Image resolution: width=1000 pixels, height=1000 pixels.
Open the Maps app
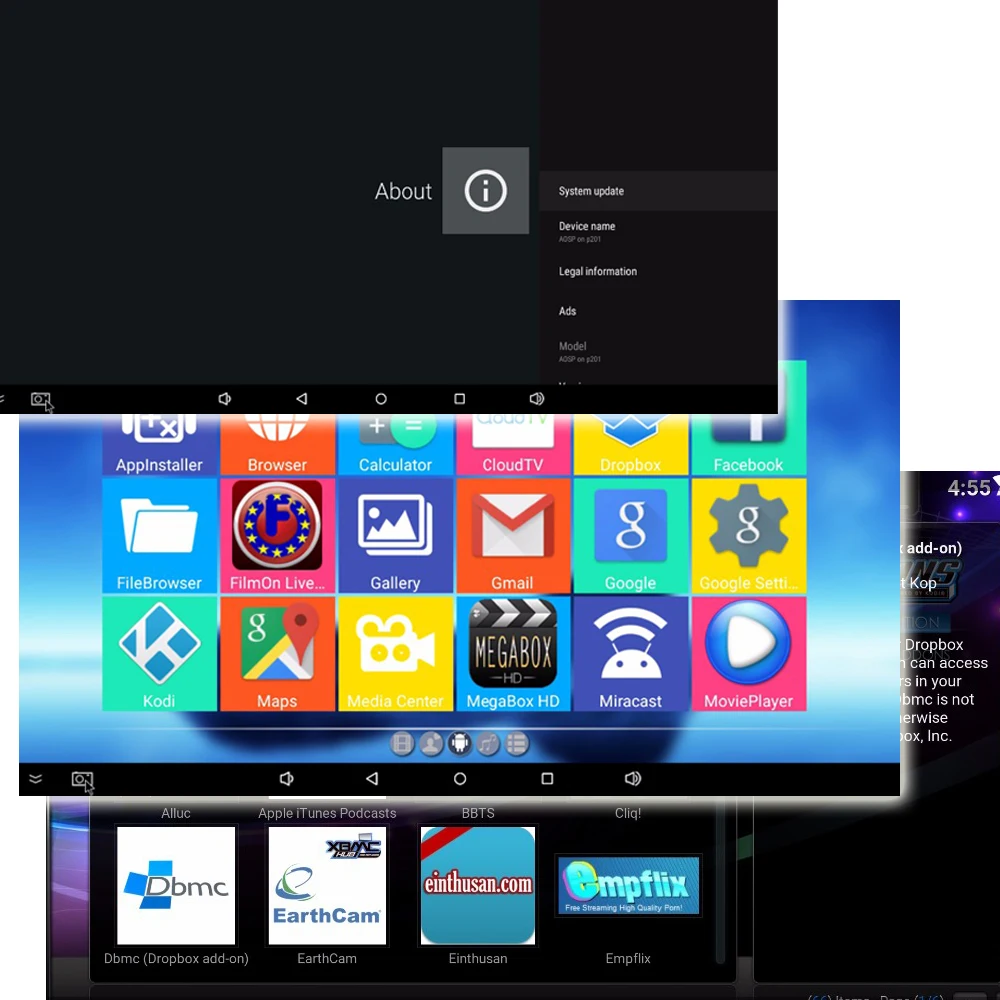click(x=277, y=654)
